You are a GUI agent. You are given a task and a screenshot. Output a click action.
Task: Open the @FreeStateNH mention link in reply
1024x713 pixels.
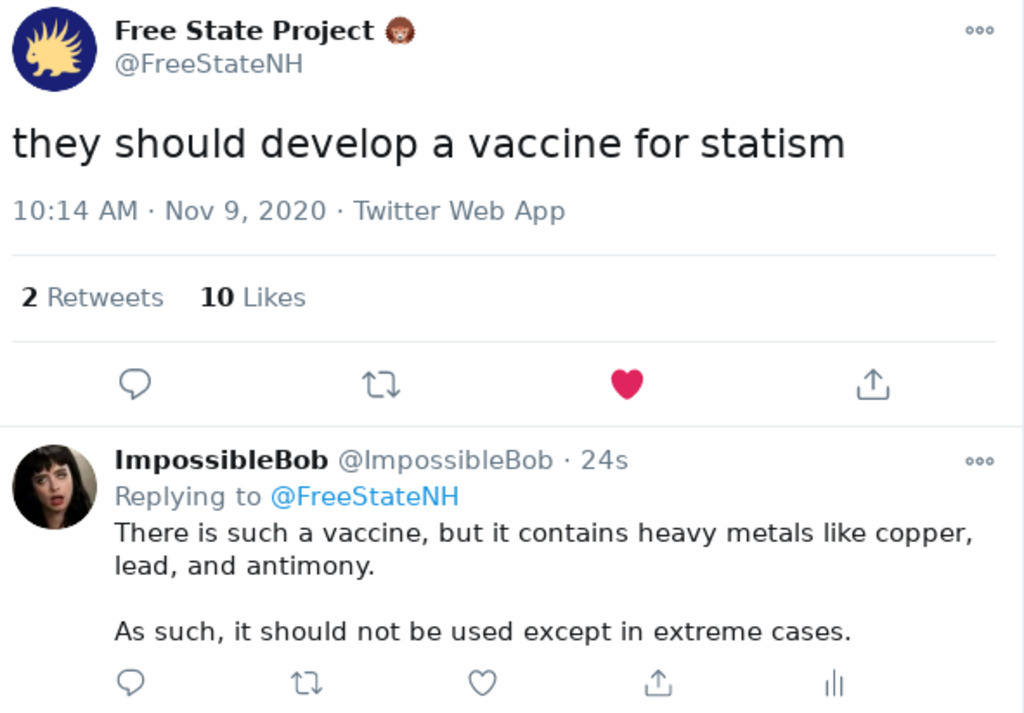(x=364, y=496)
